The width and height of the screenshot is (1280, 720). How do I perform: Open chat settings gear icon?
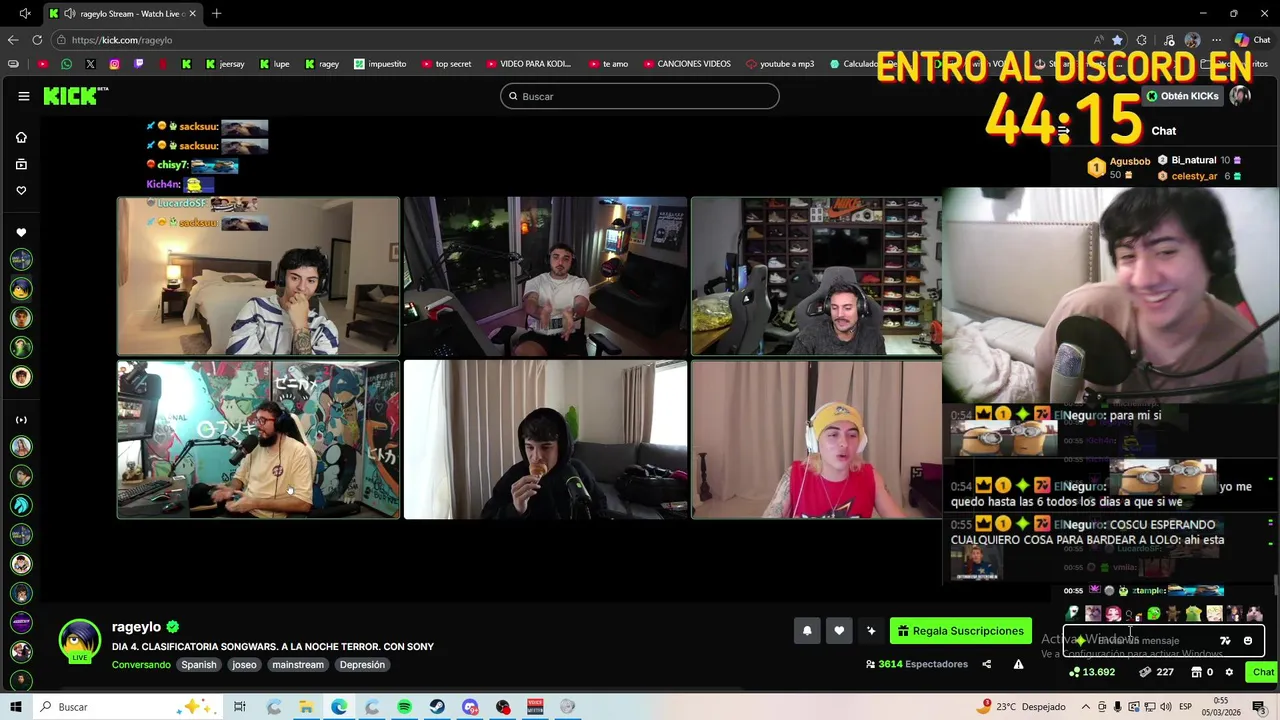1229,672
